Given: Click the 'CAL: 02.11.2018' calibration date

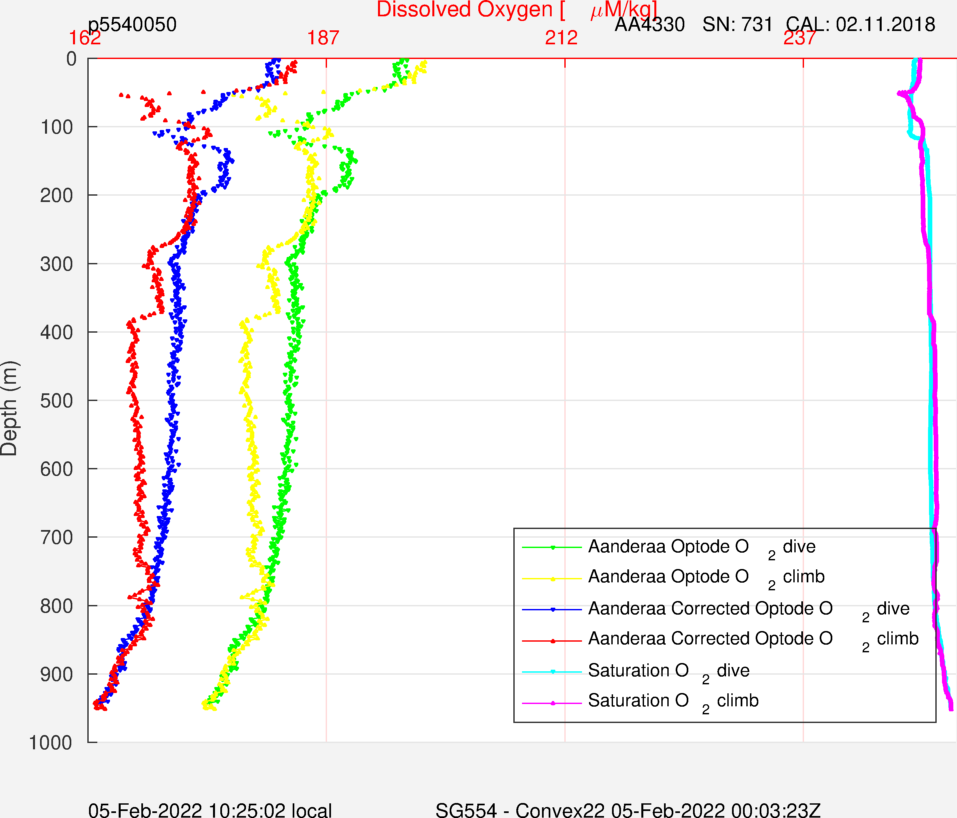Looking at the screenshot, I should (861, 24).
